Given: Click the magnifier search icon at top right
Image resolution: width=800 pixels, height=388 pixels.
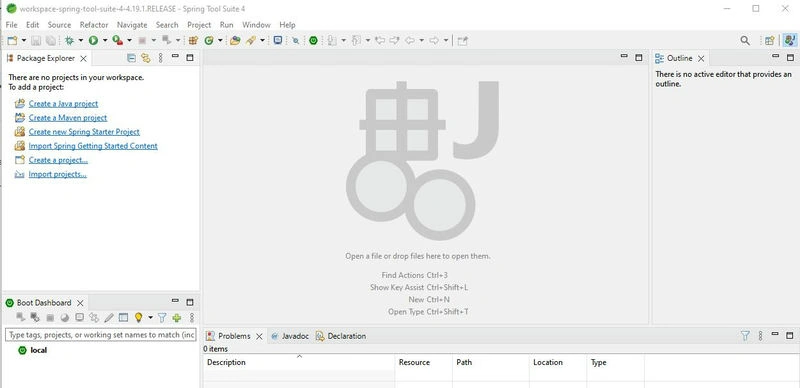Looking at the screenshot, I should tap(745, 40).
